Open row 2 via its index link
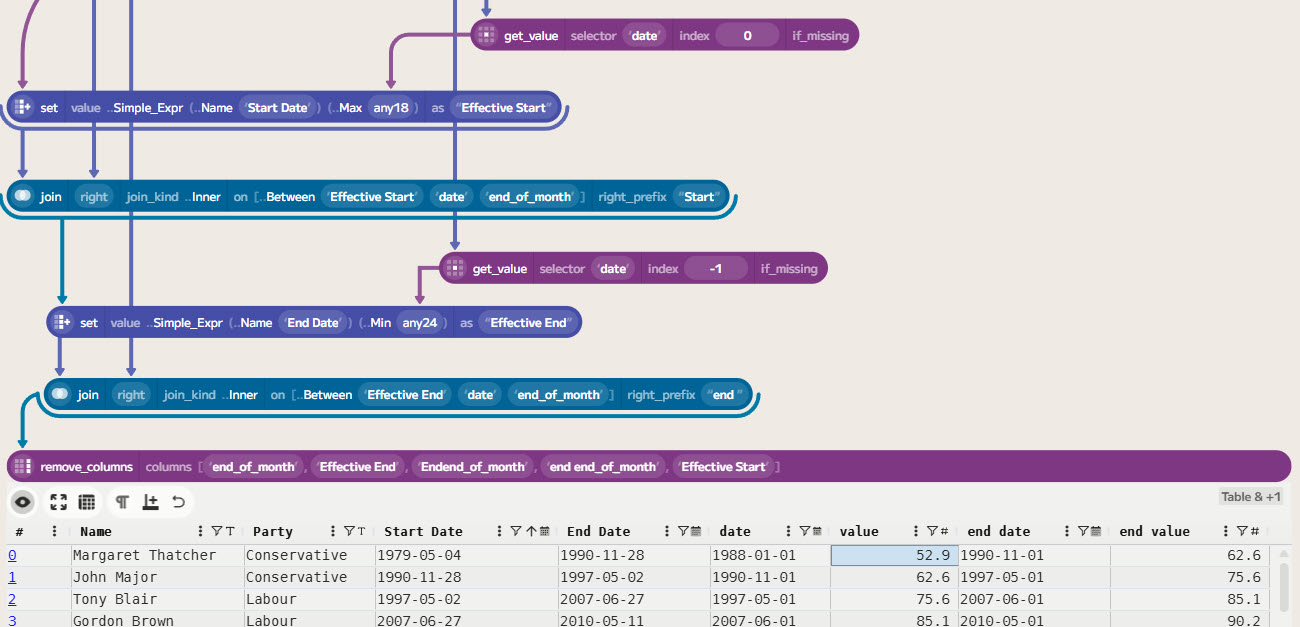This screenshot has width=1300, height=627. [10, 599]
